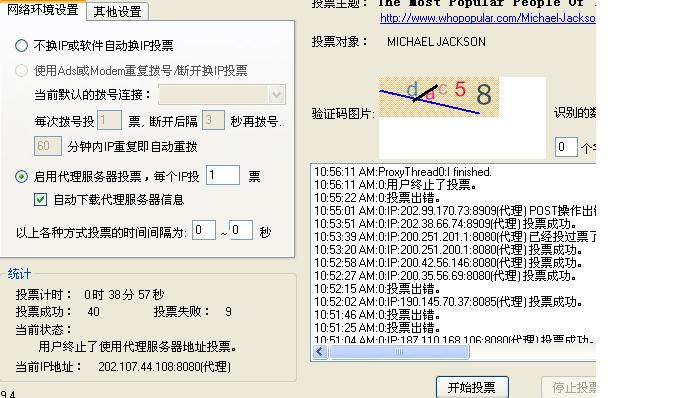Click the MICHAEL JACKSON vote target text
Image resolution: width=683 pixels, height=398 pixels.
coord(436,42)
